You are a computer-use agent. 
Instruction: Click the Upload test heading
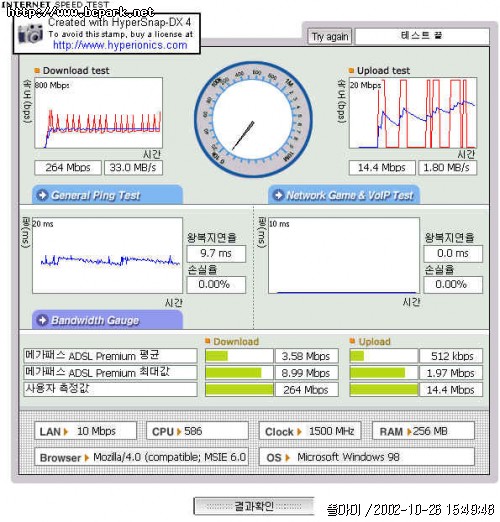[x=383, y=71]
